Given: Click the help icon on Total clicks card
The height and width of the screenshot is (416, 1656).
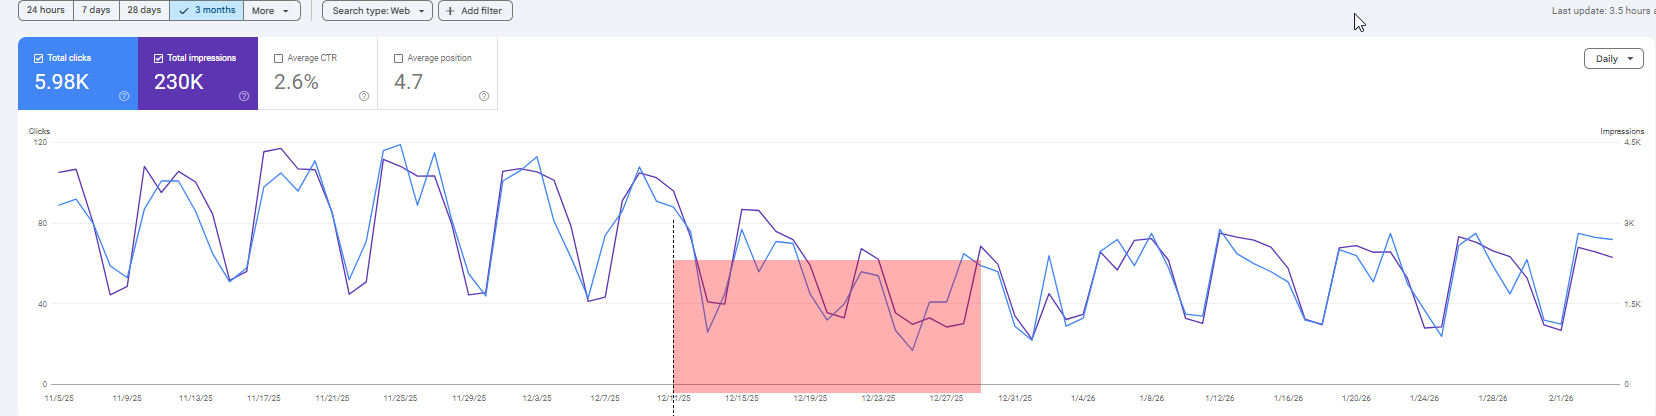Looking at the screenshot, I should click(x=124, y=96).
